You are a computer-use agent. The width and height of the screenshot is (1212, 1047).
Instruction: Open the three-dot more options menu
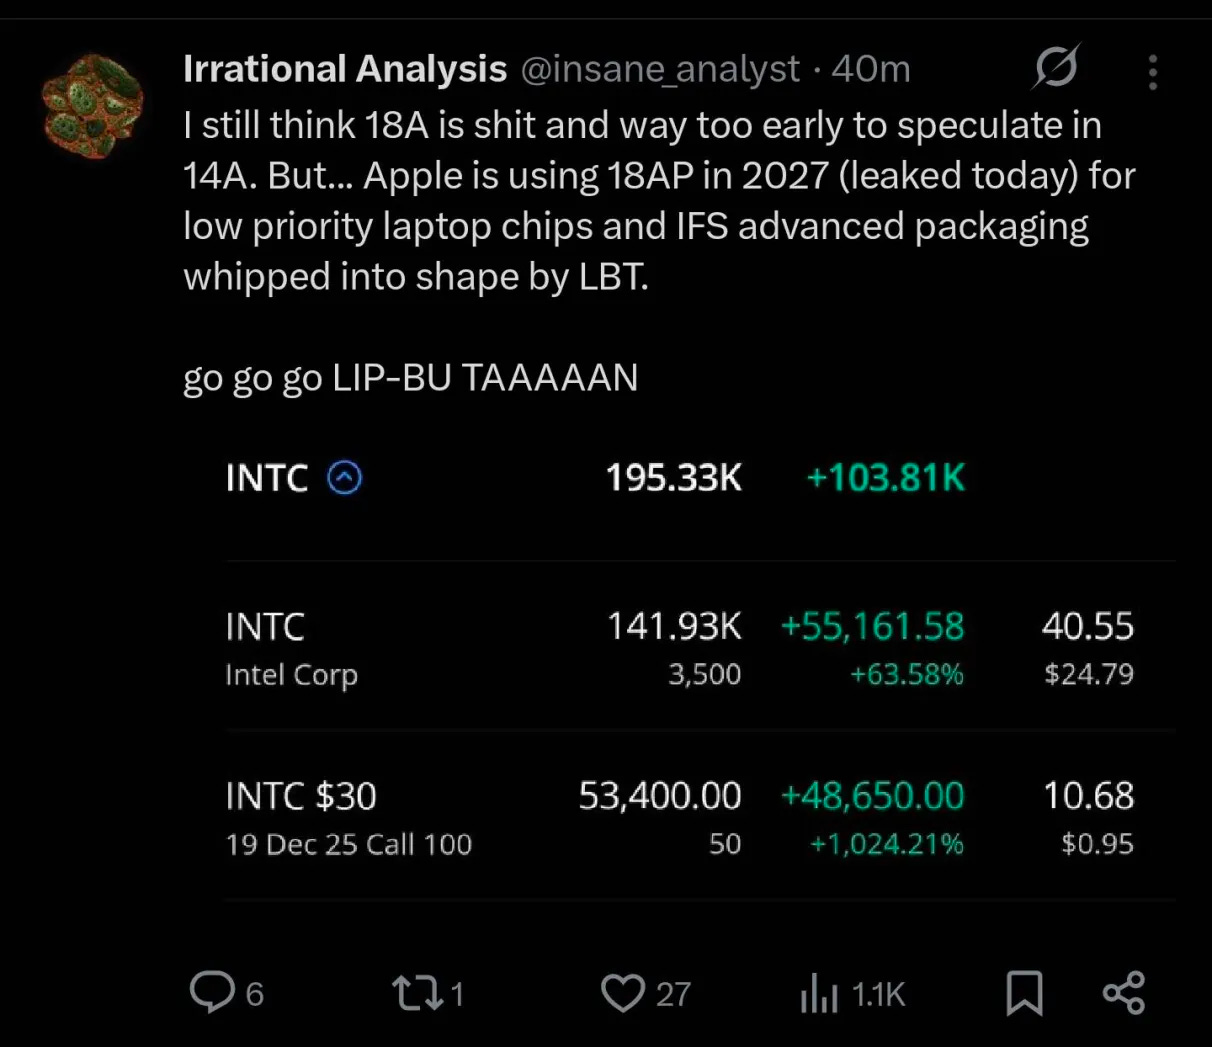point(1153,72)
